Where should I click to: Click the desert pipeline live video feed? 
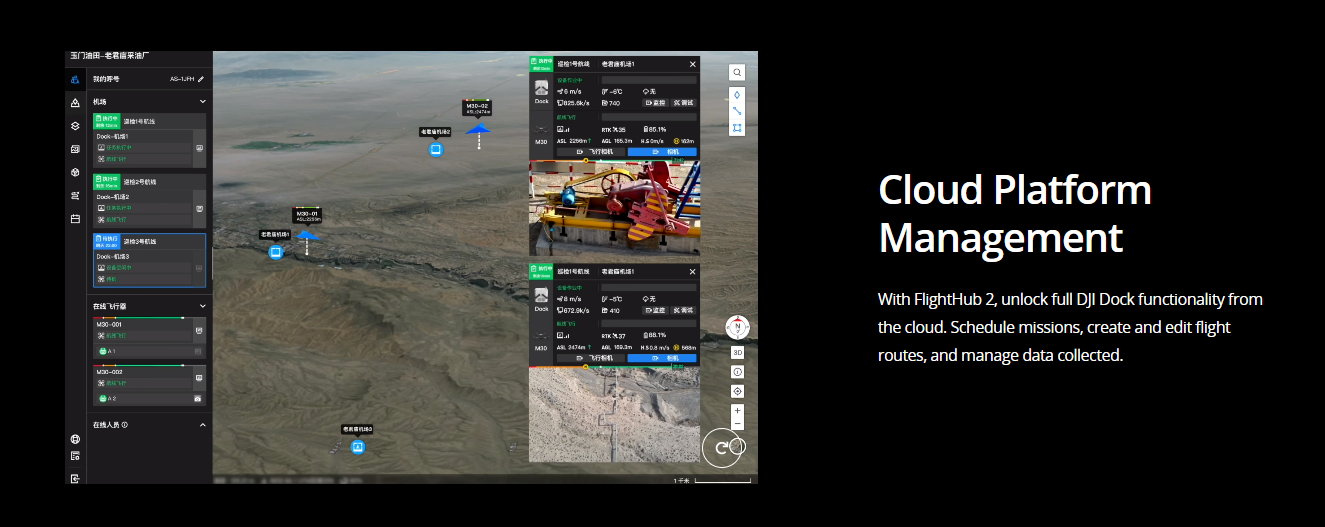click(x=614, y=415)
